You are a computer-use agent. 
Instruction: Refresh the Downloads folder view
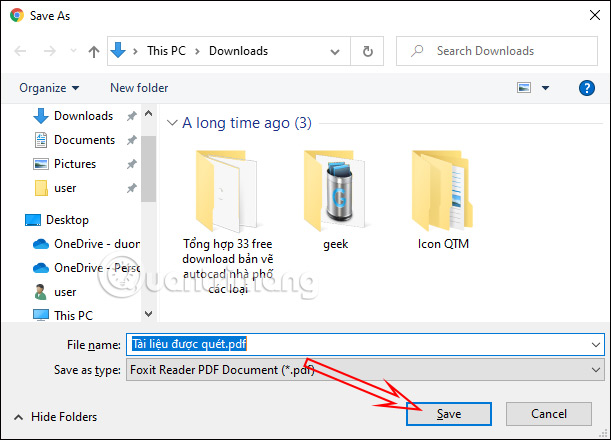pyautogui.click(x=367, y=51)
